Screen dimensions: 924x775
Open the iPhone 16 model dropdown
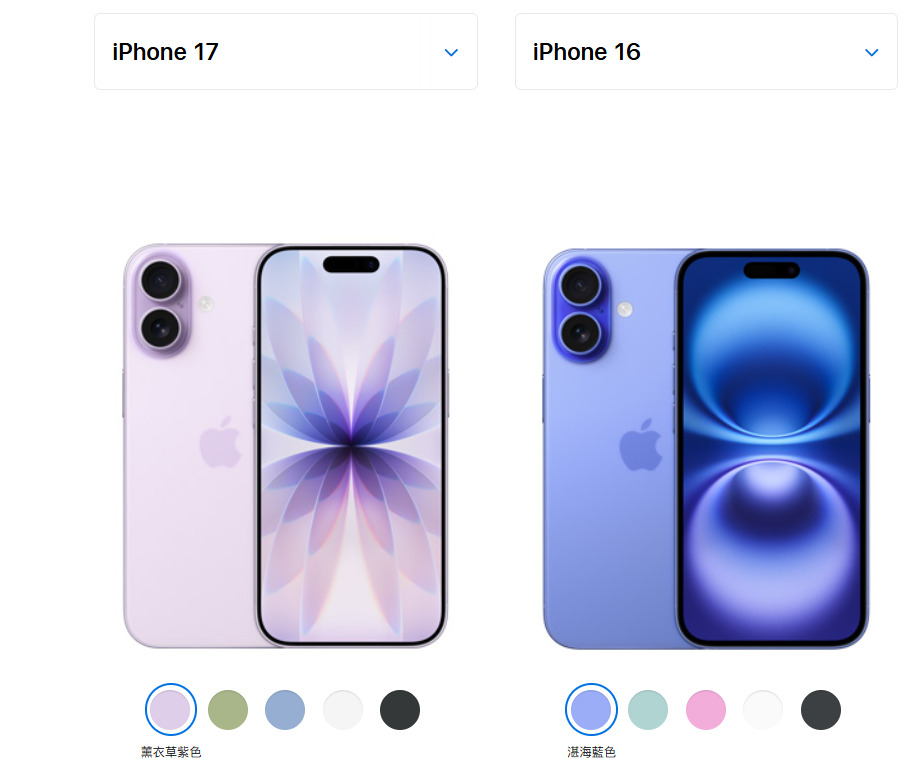click(x=706, y=52)
